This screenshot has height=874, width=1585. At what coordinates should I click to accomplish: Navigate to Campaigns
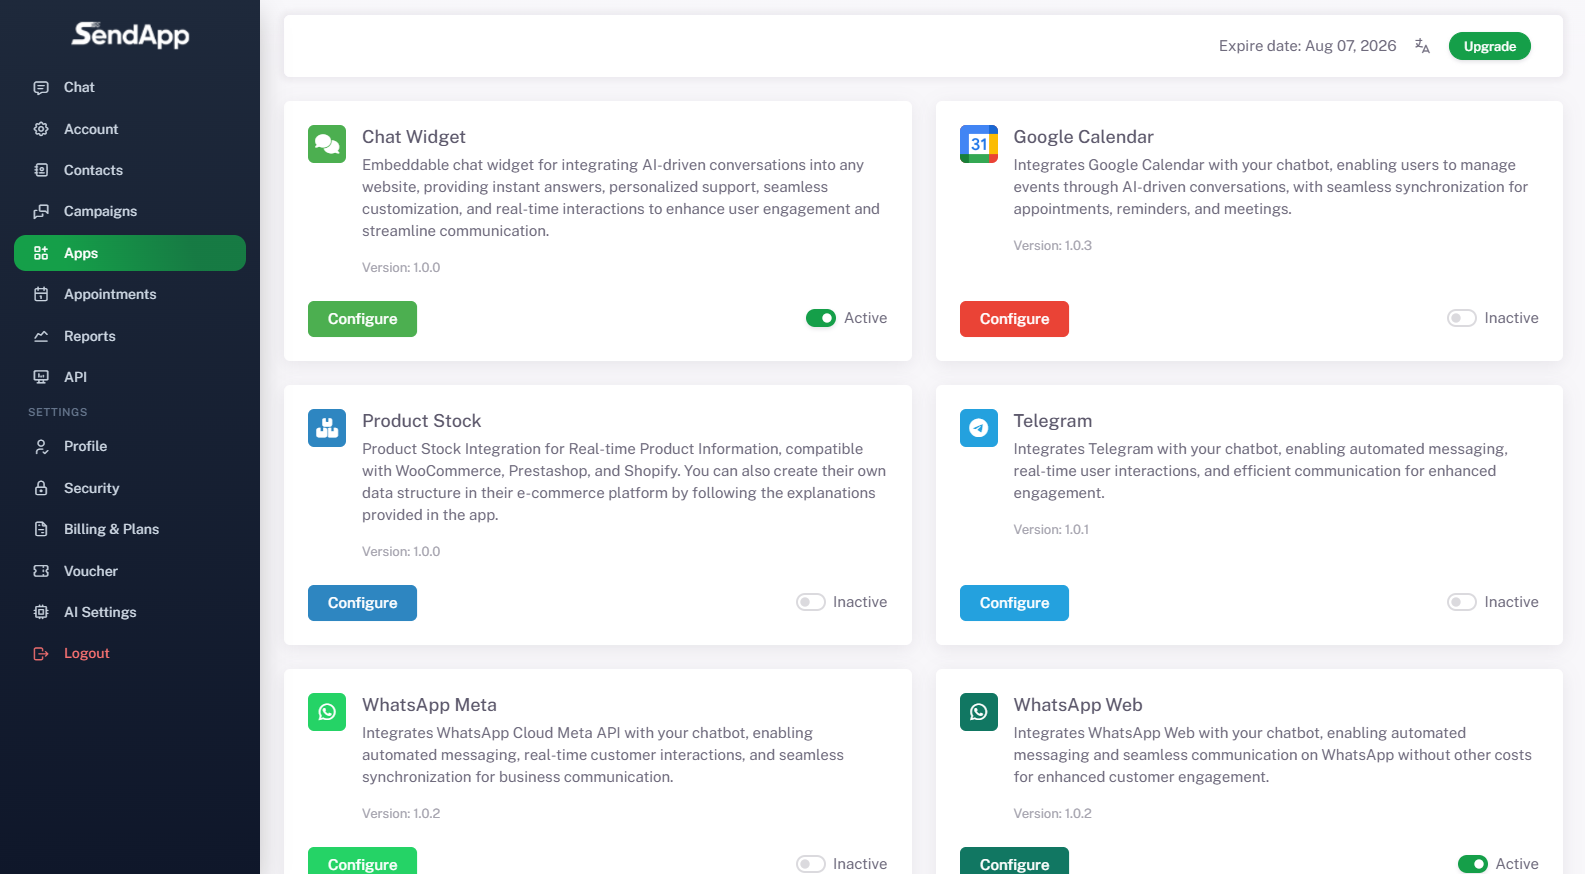point(130,211)
